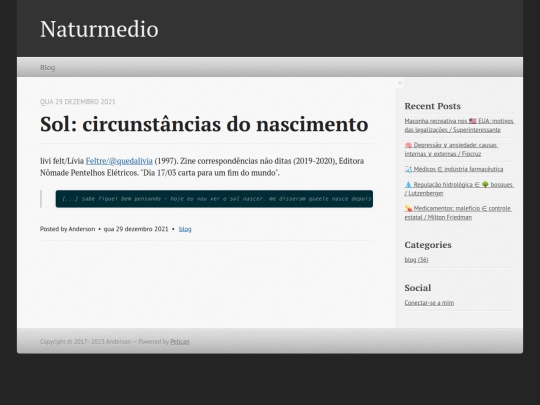
Task: Click the 'Posted by Anderson' text
Action: pyautogui.click(x=68, y=229)
